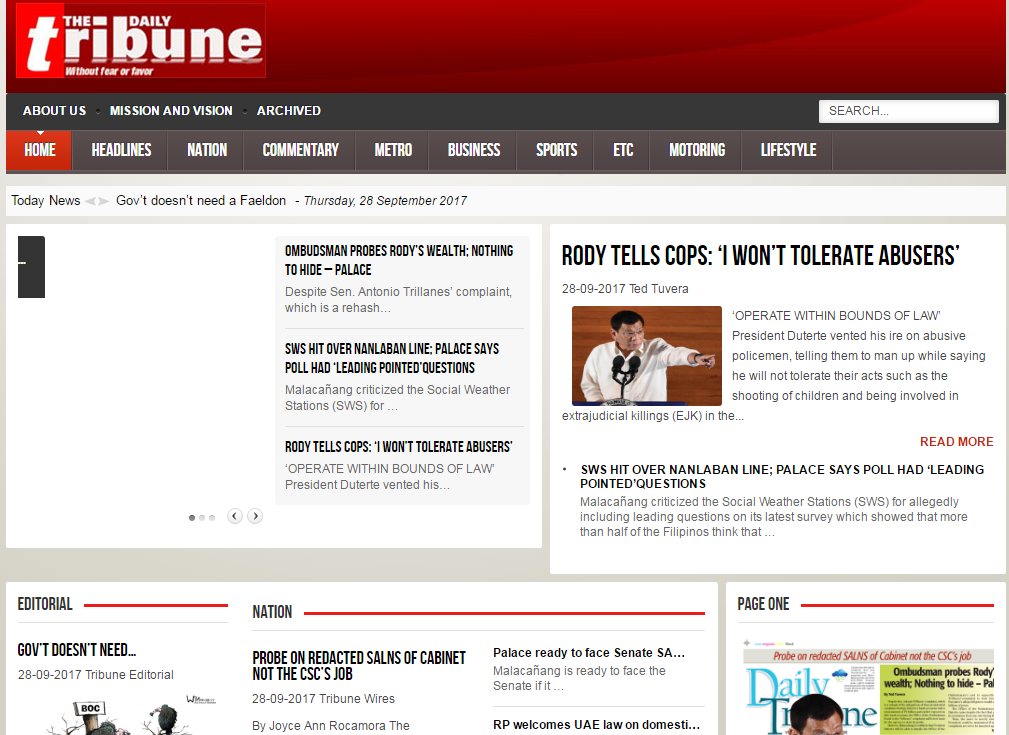Screen dimensions: 1009x735
Task: Open the Sports section
Action: click(557, 151)
